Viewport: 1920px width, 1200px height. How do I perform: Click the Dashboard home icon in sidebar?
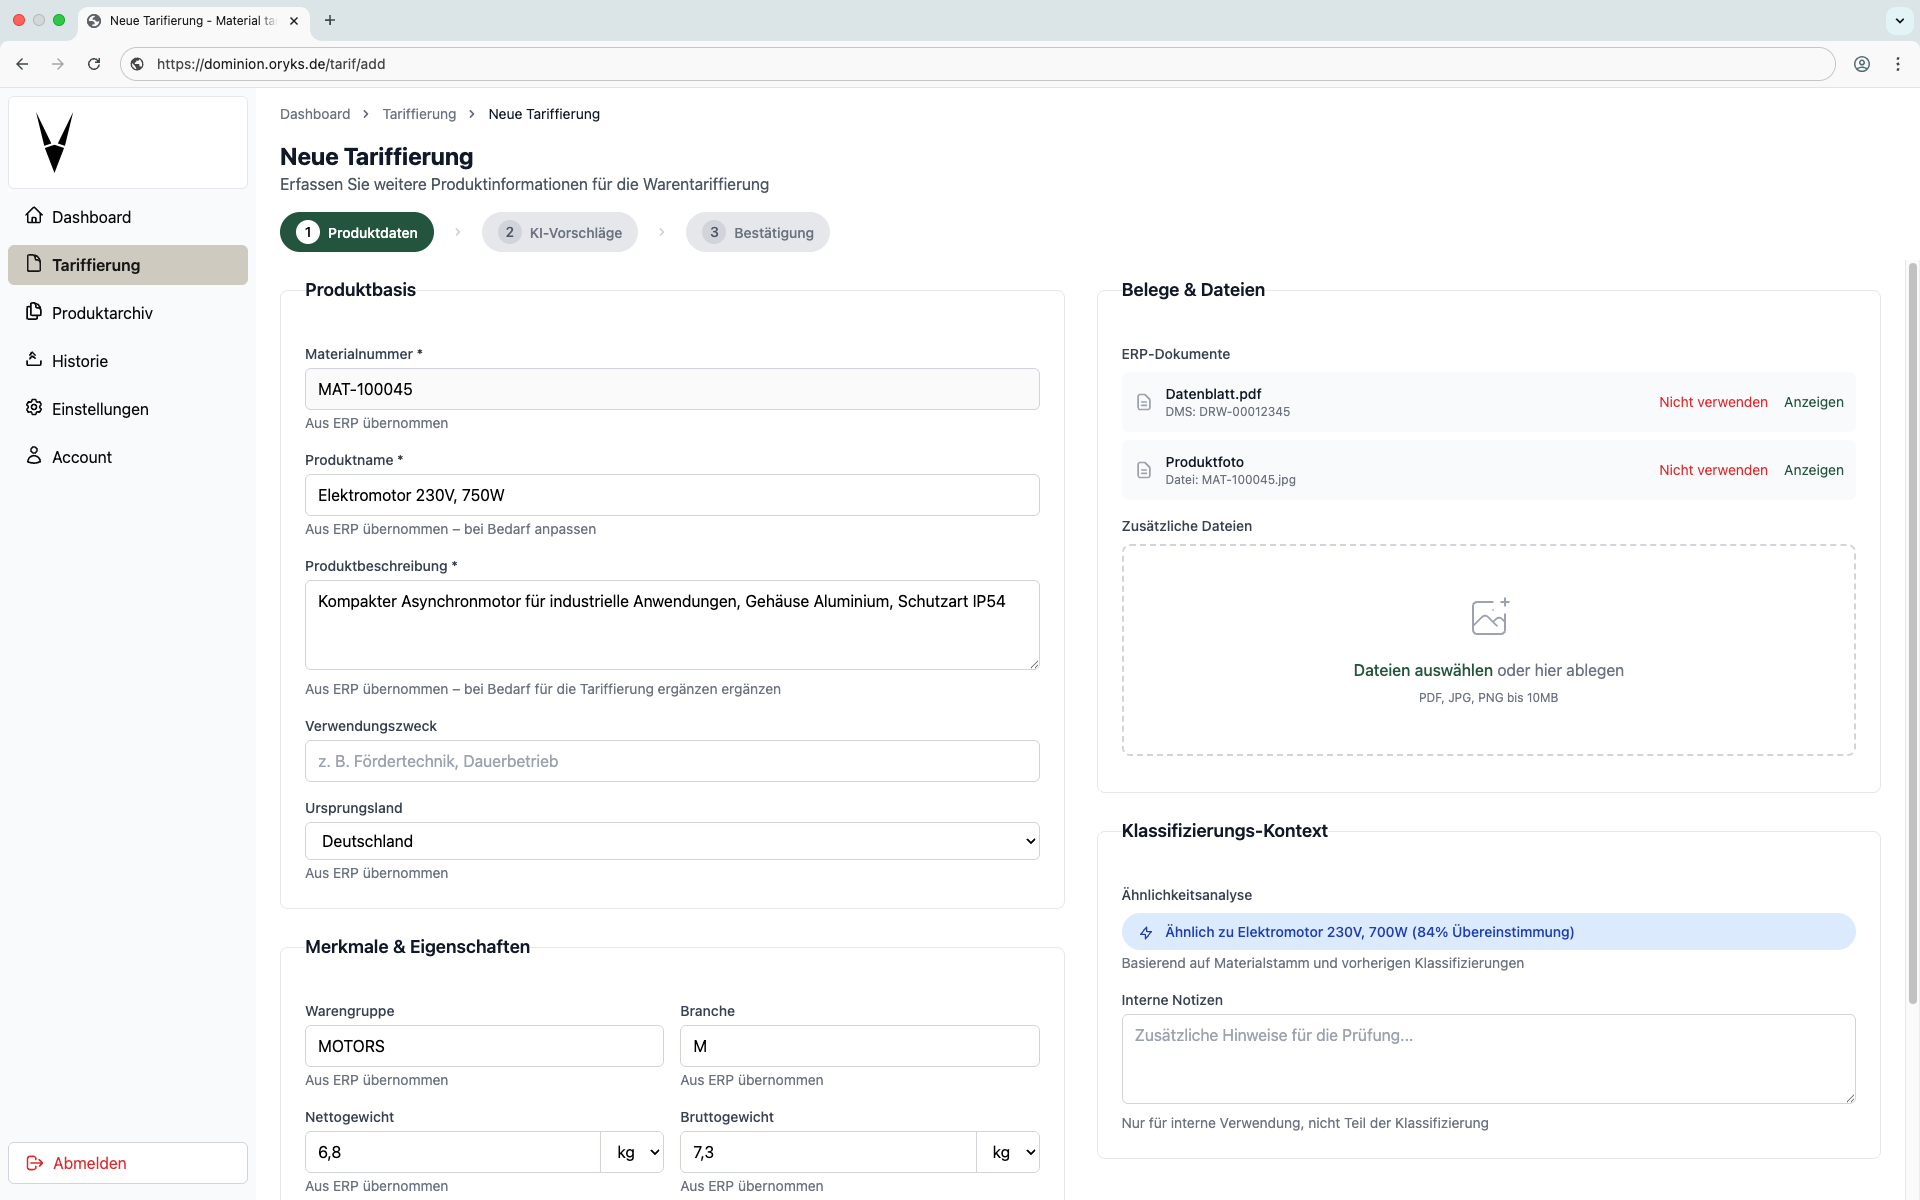point(34,216)
